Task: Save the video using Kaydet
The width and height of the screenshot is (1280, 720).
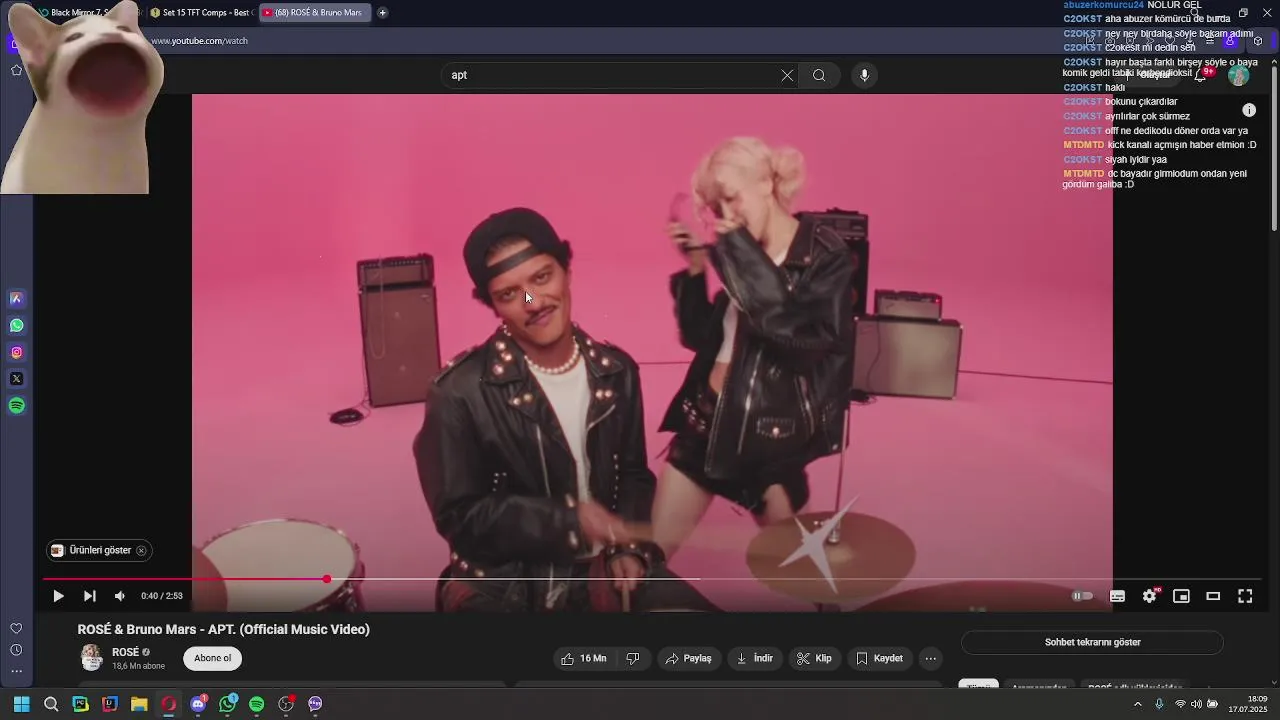Action: 879,658
